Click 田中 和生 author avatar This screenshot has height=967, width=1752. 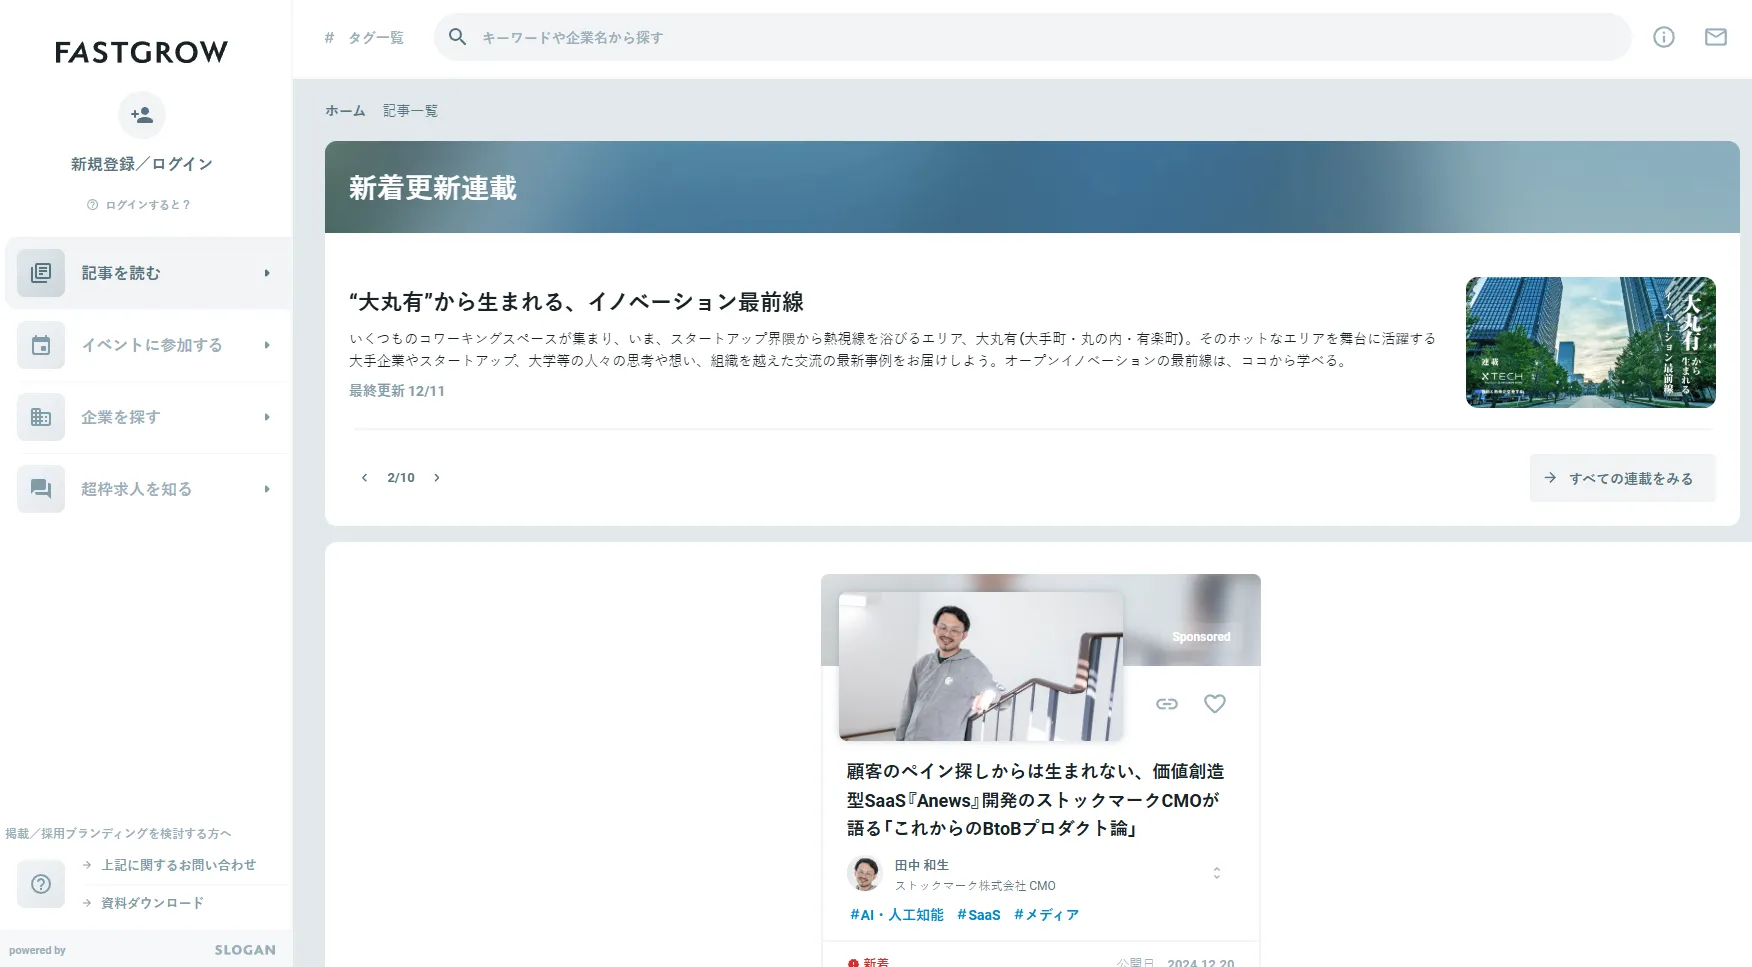click(x=865, y=874)
